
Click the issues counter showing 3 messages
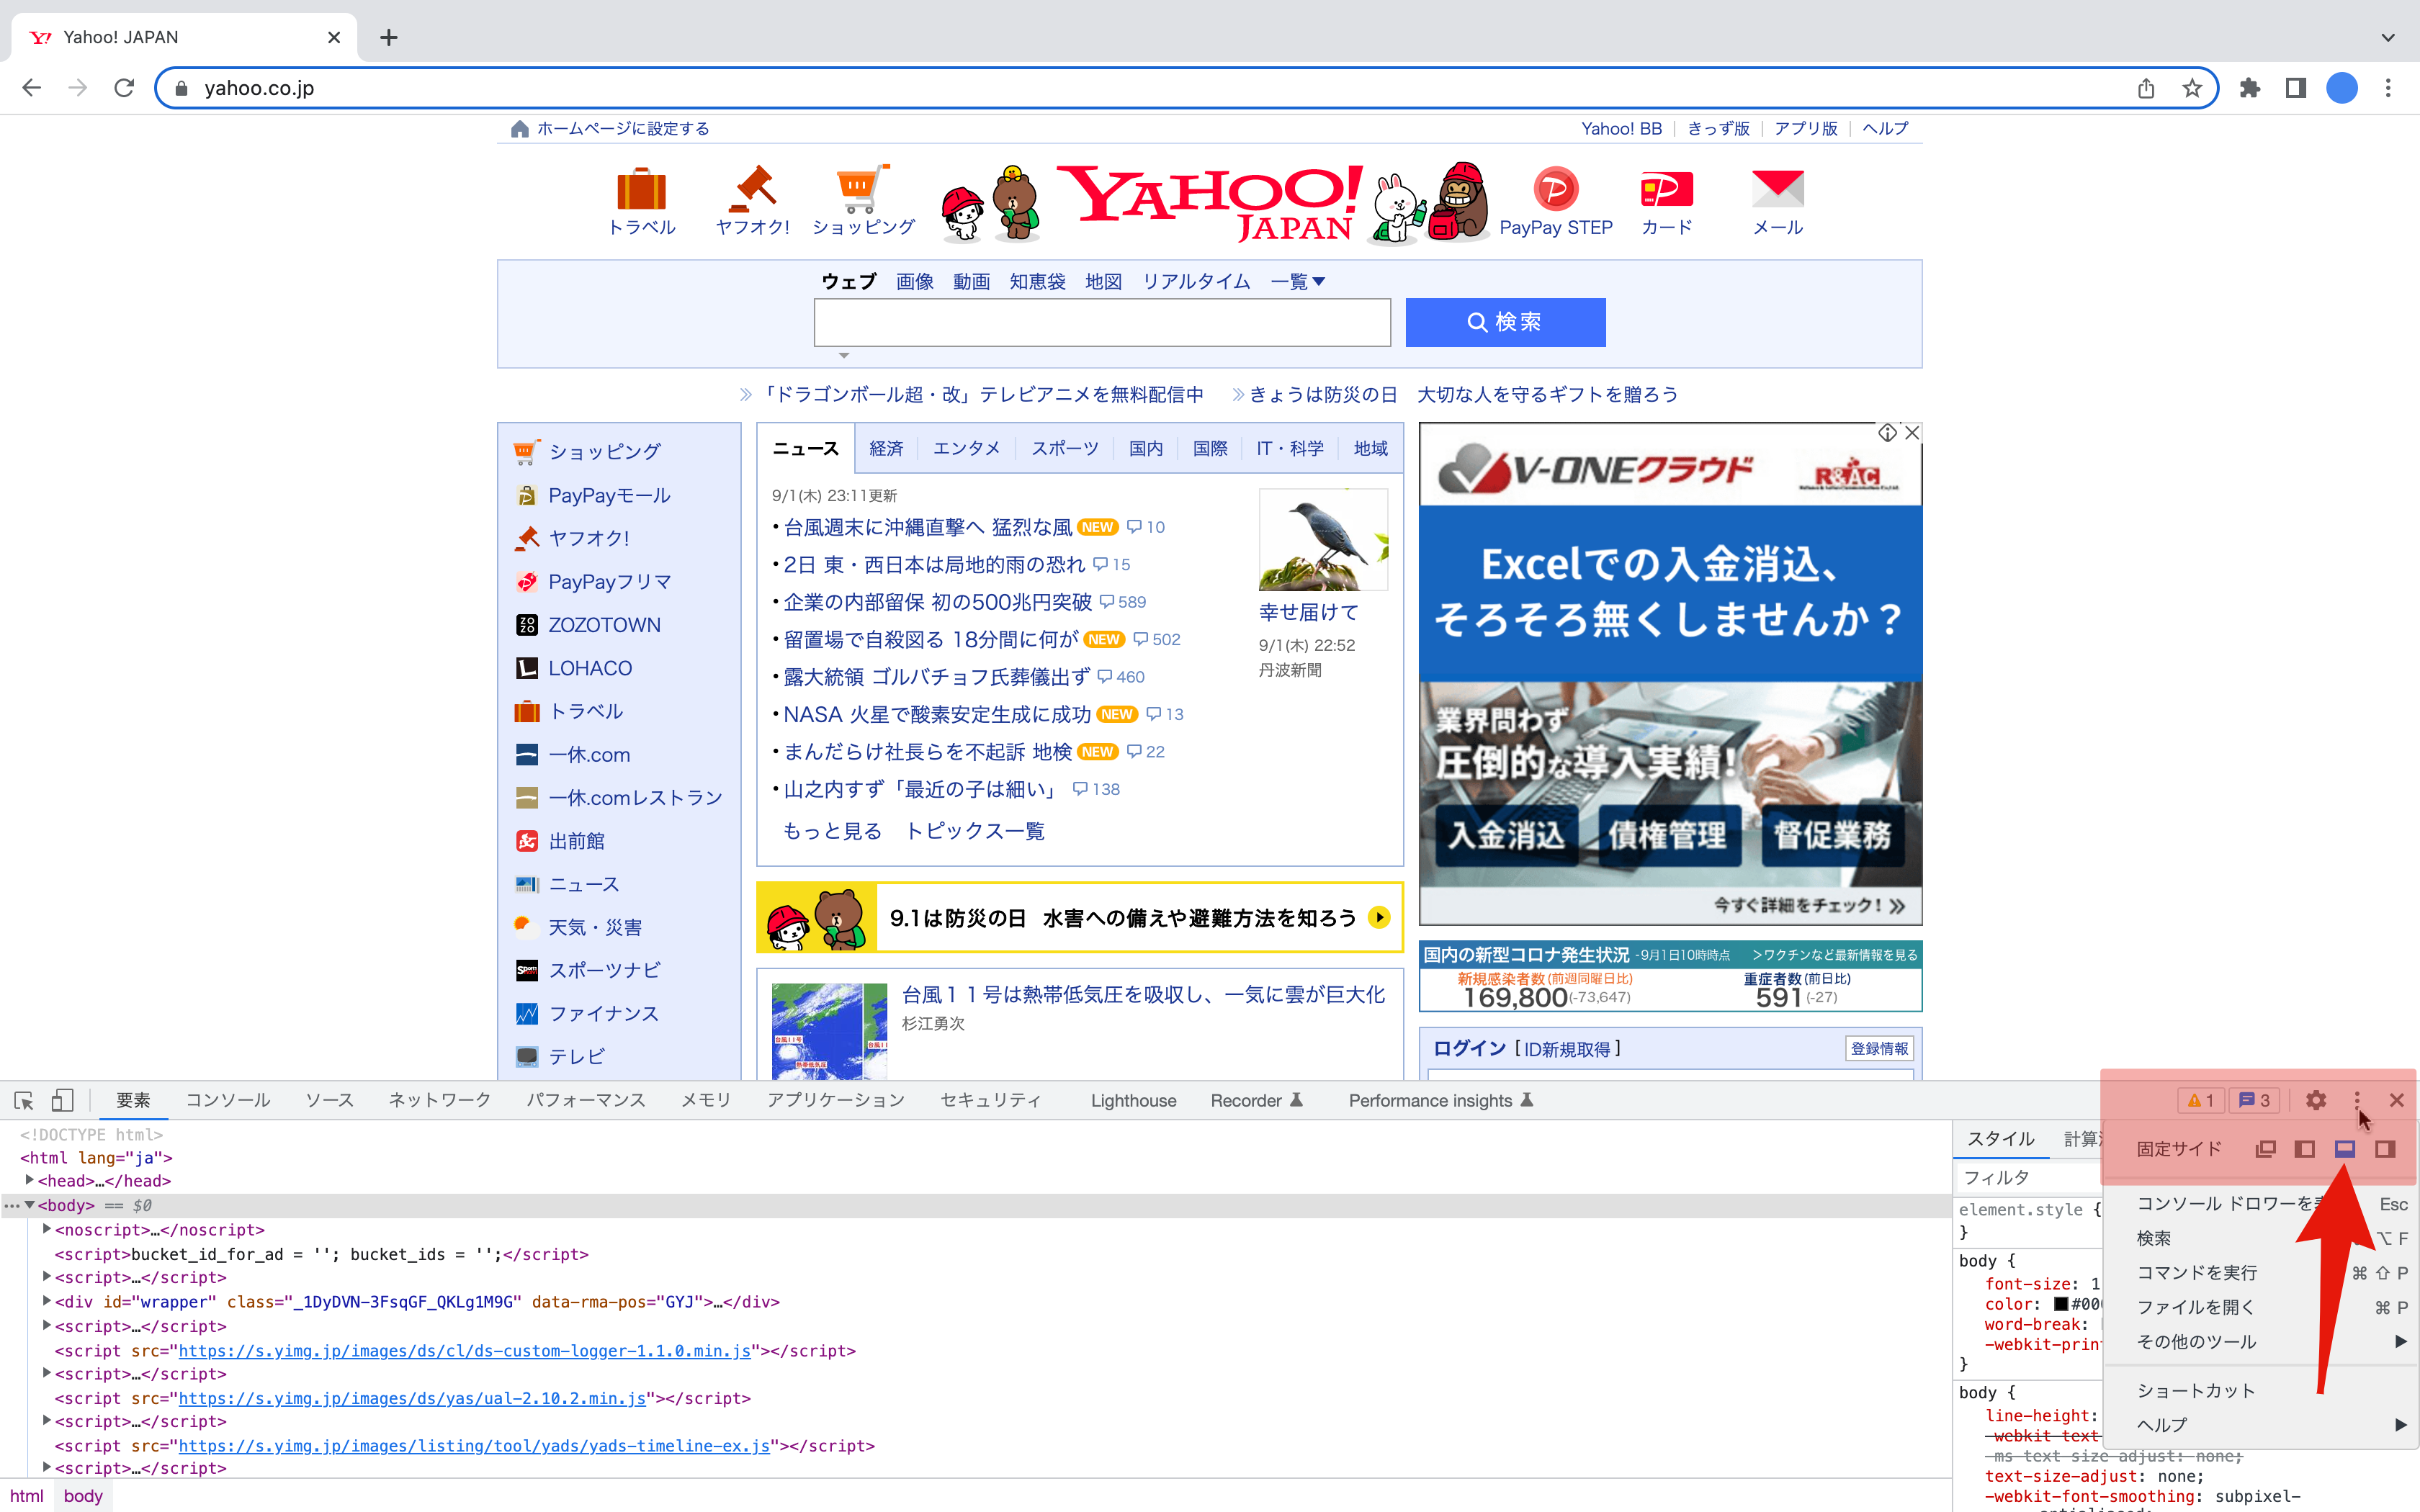coord(2256,1100)
